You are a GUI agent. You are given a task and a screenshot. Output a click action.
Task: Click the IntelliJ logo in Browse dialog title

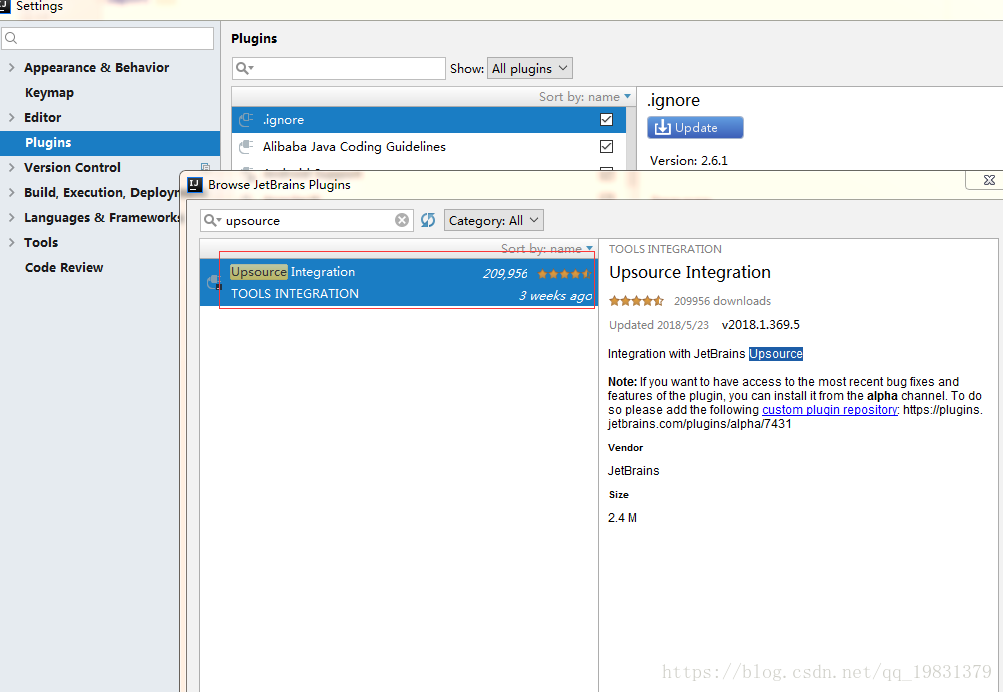[x=194, y=185]
